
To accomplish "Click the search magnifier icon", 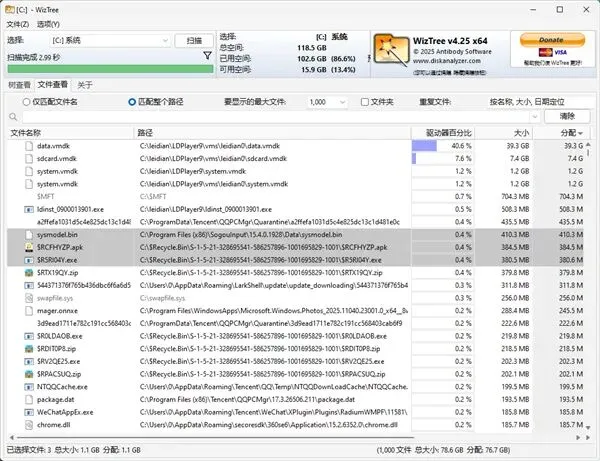I will [x=13, y=117].
